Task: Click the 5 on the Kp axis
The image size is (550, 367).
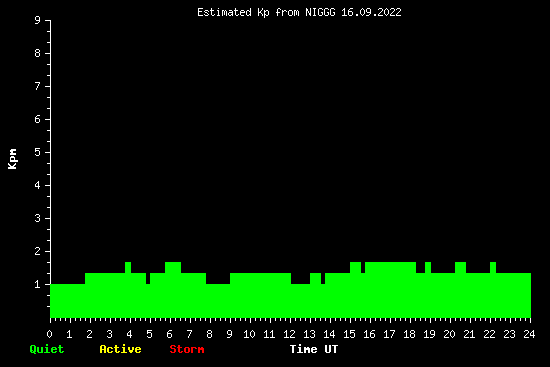Action: click(x=38, y=152)
